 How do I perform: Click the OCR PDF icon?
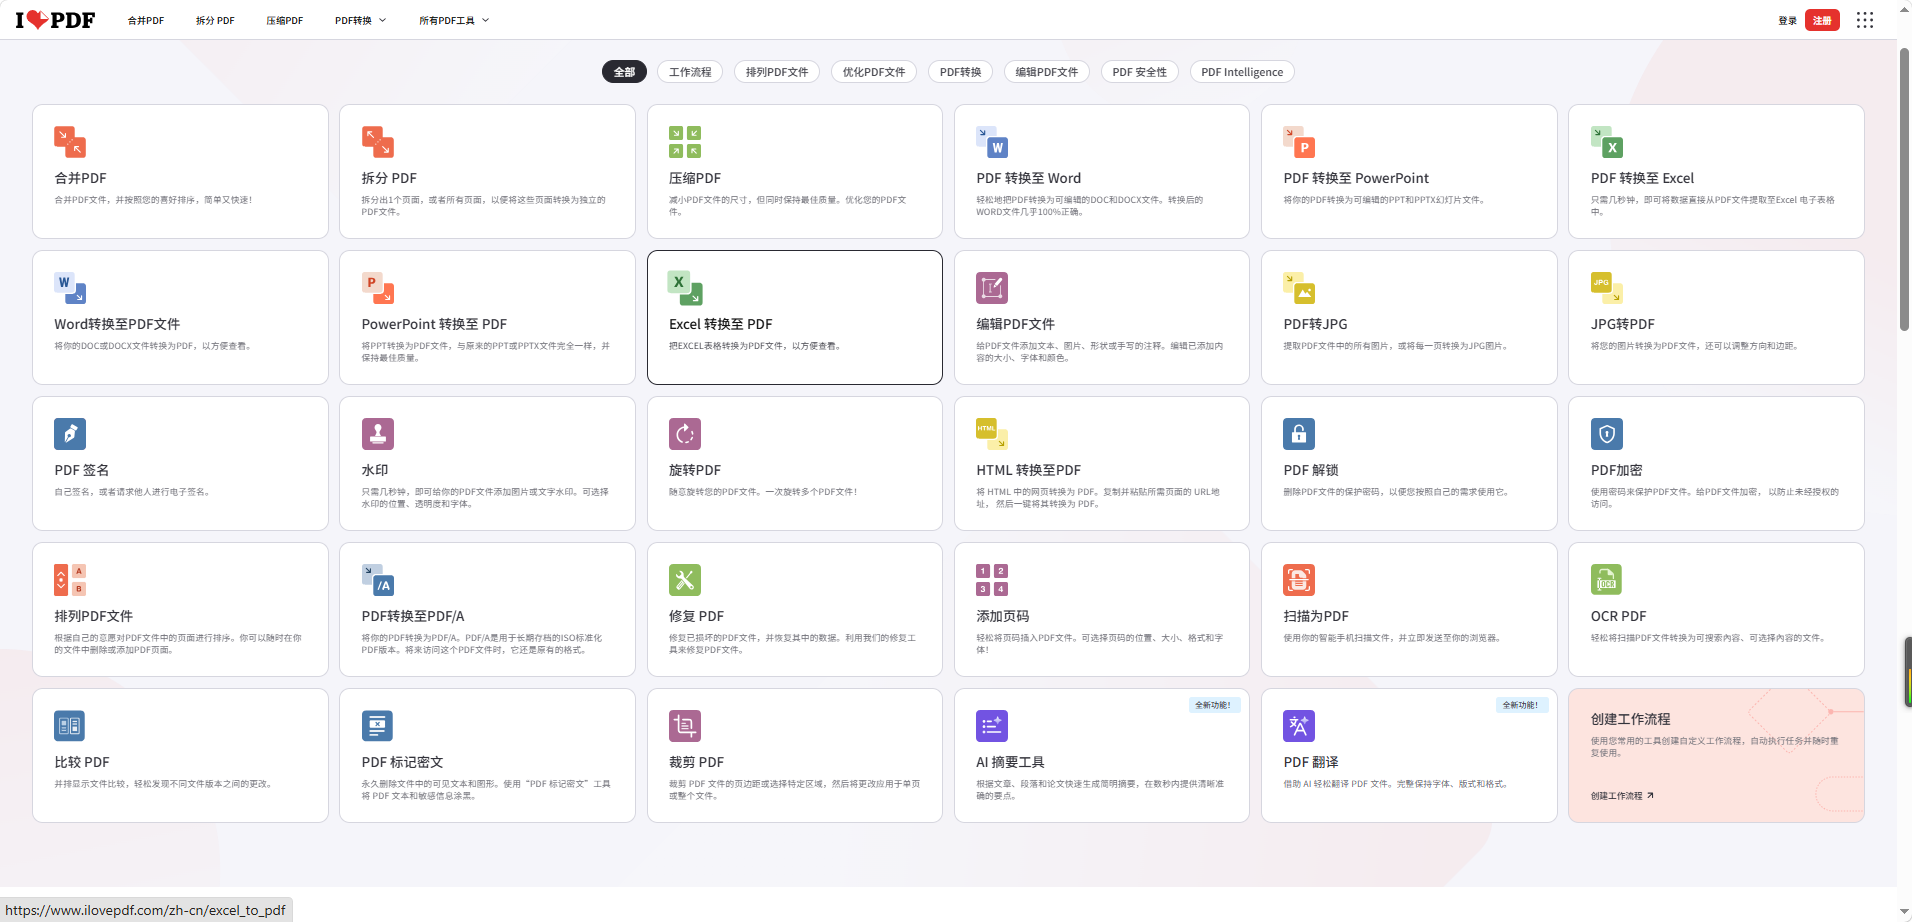[x=1606, y=580]
